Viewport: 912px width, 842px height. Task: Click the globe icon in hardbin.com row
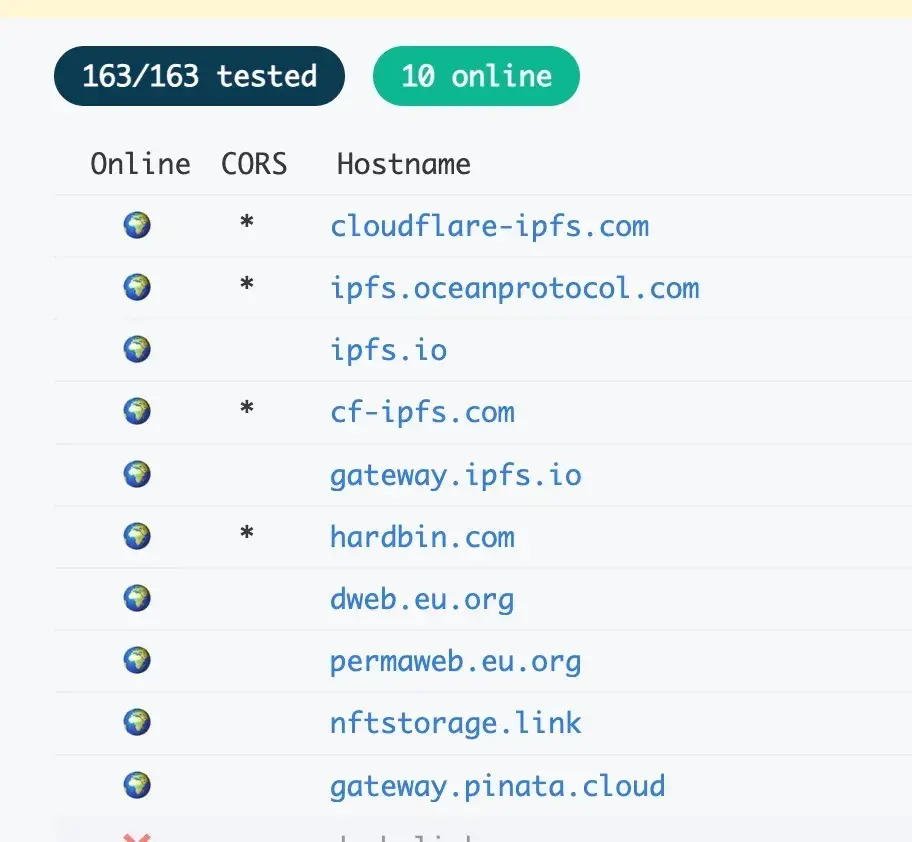(x=137, y=536)
